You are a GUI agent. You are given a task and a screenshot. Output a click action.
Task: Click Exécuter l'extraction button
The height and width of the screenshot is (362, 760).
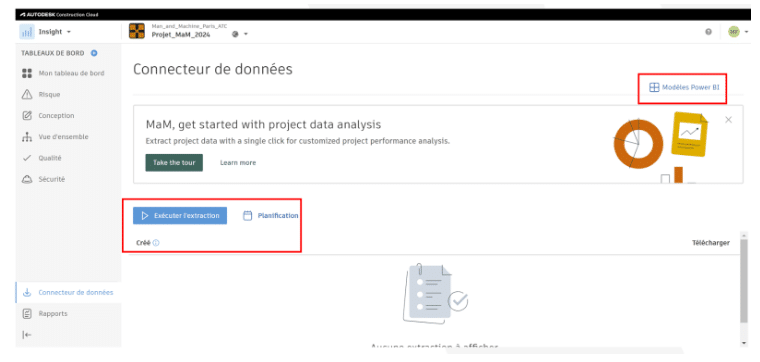click(x=180, y=216)
